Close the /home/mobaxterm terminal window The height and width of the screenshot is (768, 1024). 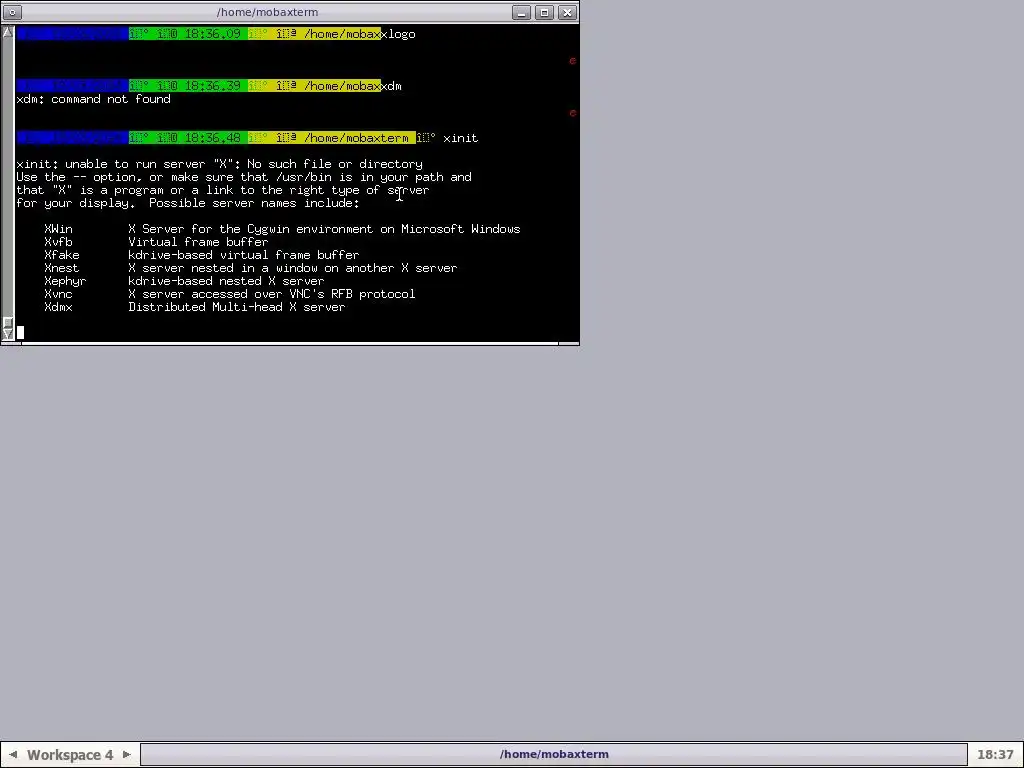pyautogui.click(x=568, y=12)
